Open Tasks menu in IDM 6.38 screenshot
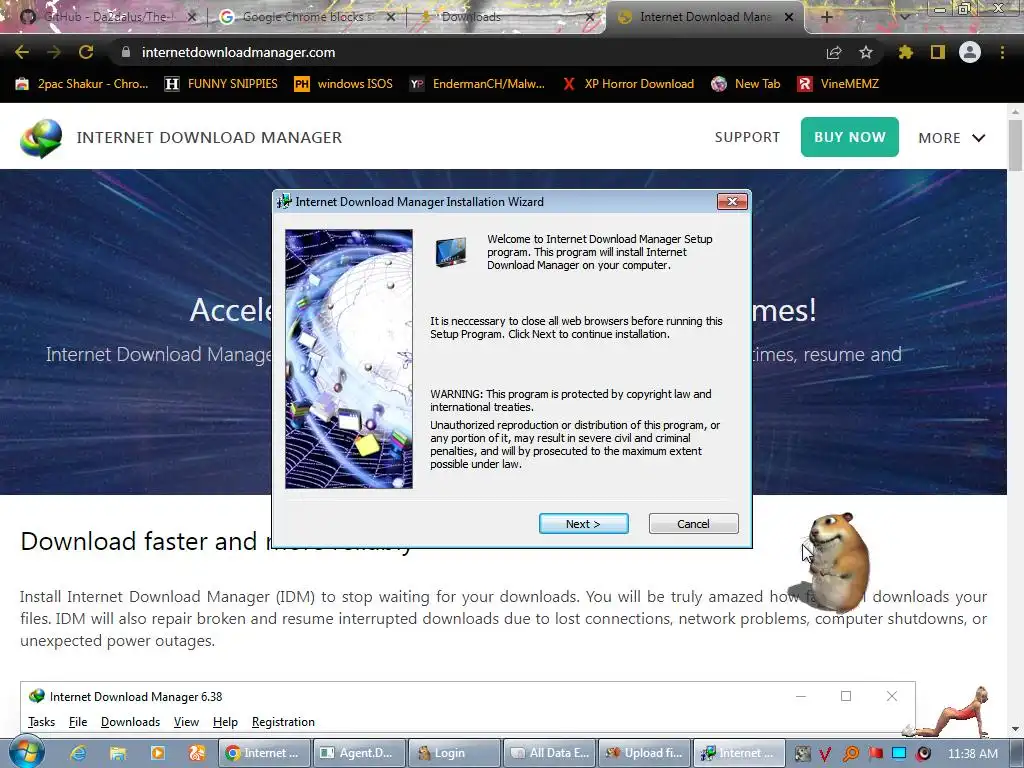The height and width of the screenshot is (768, 1024). tap(41, 722)
